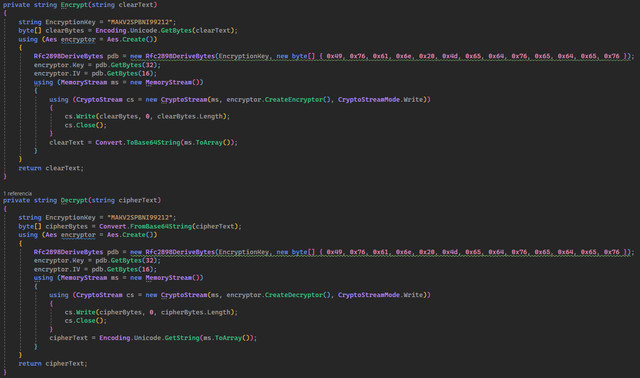Click the FromBase64String call

point(161,226)
